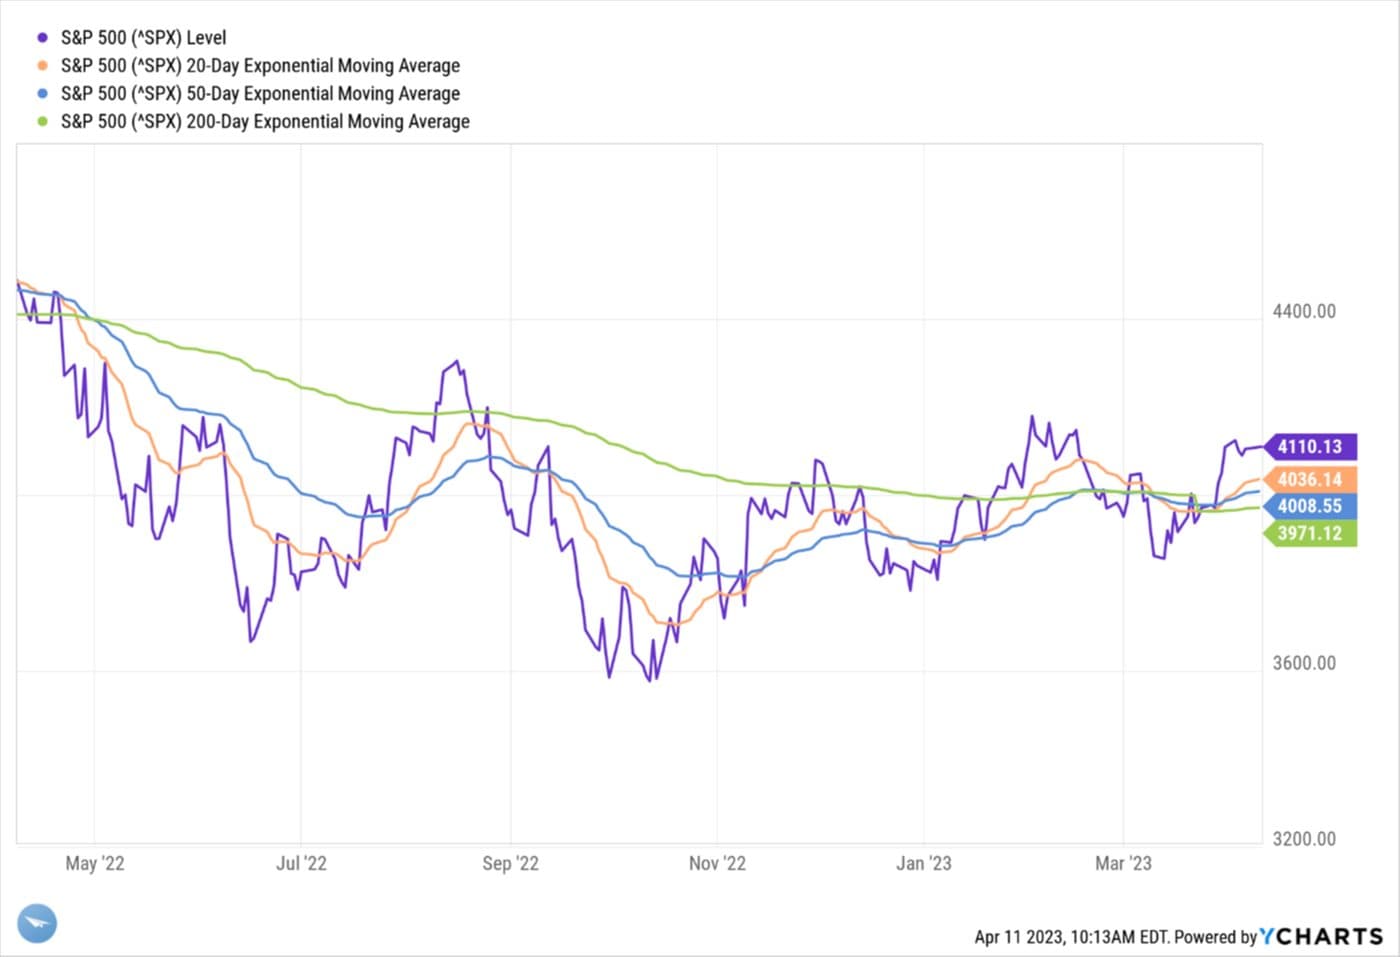Select the 200-Day Exponential Moving Average label
Viewport: 1400px width, 957px height.
pos(265,122)
